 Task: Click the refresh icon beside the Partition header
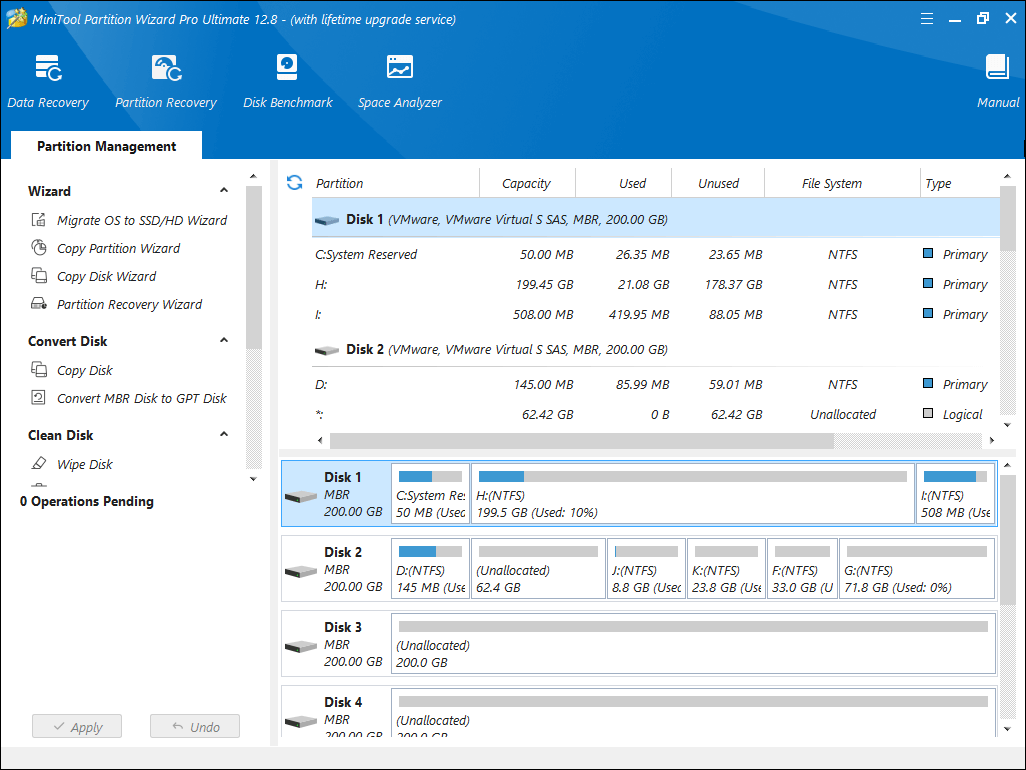(294, 183)
